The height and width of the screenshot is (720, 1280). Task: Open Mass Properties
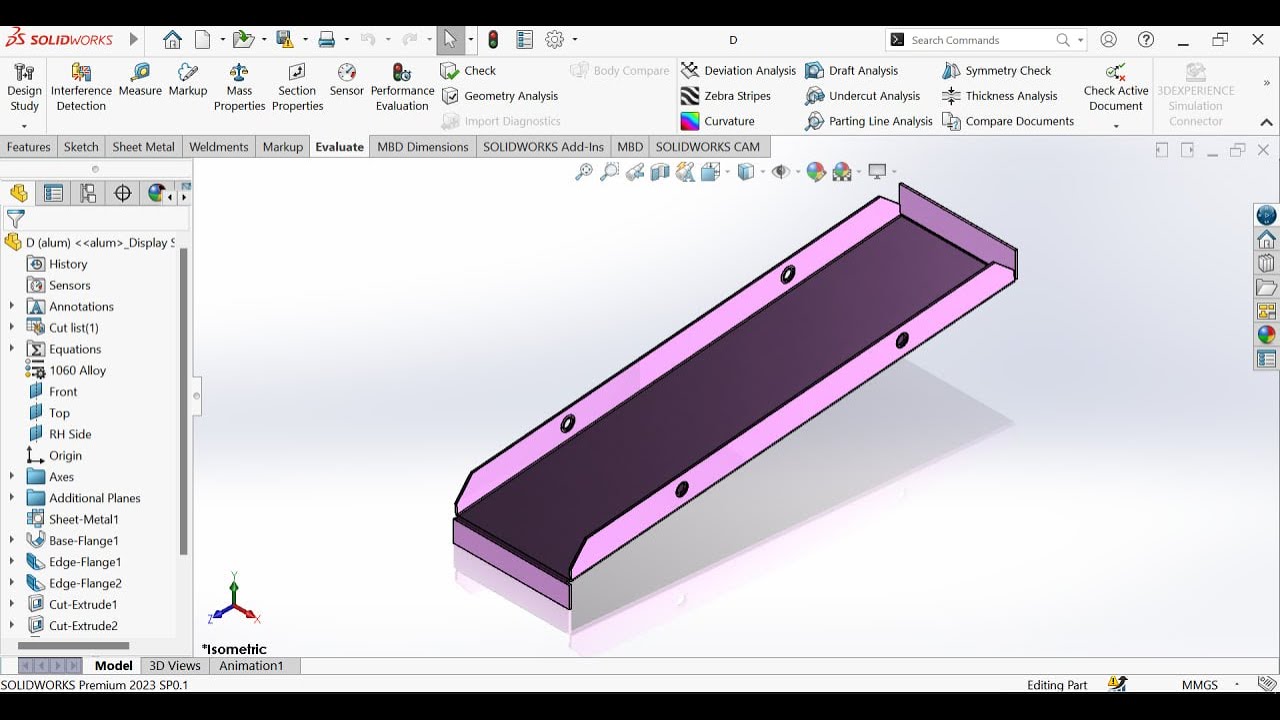(x=239, y=88)
